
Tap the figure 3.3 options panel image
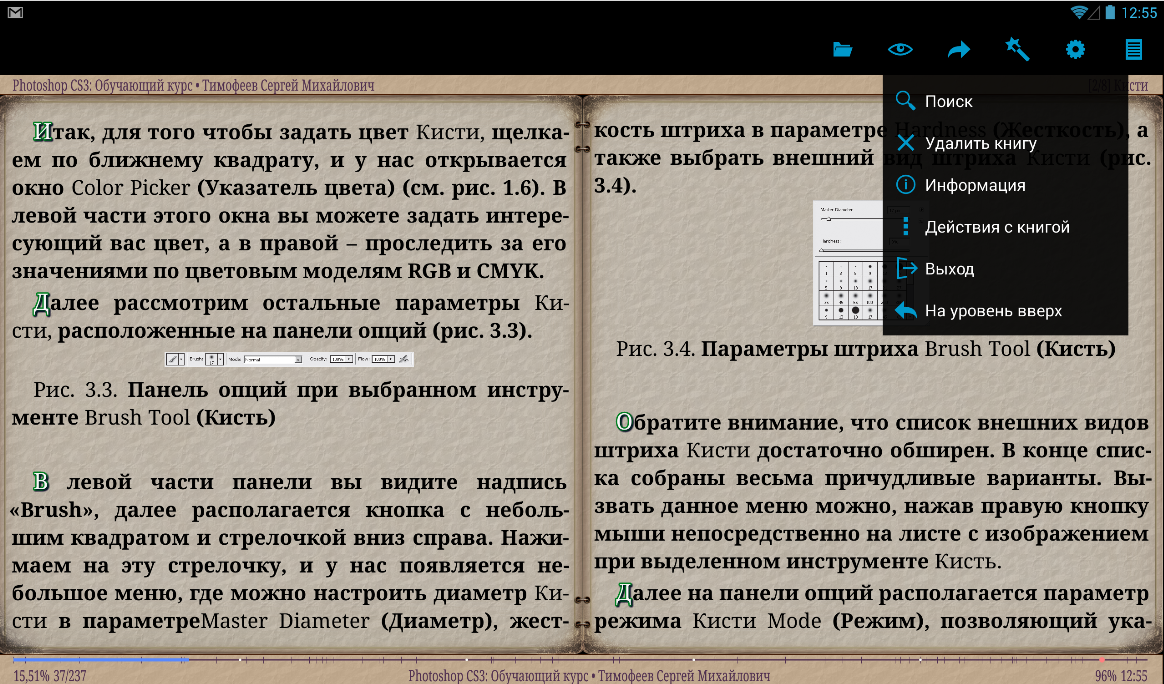pos(289,359)
